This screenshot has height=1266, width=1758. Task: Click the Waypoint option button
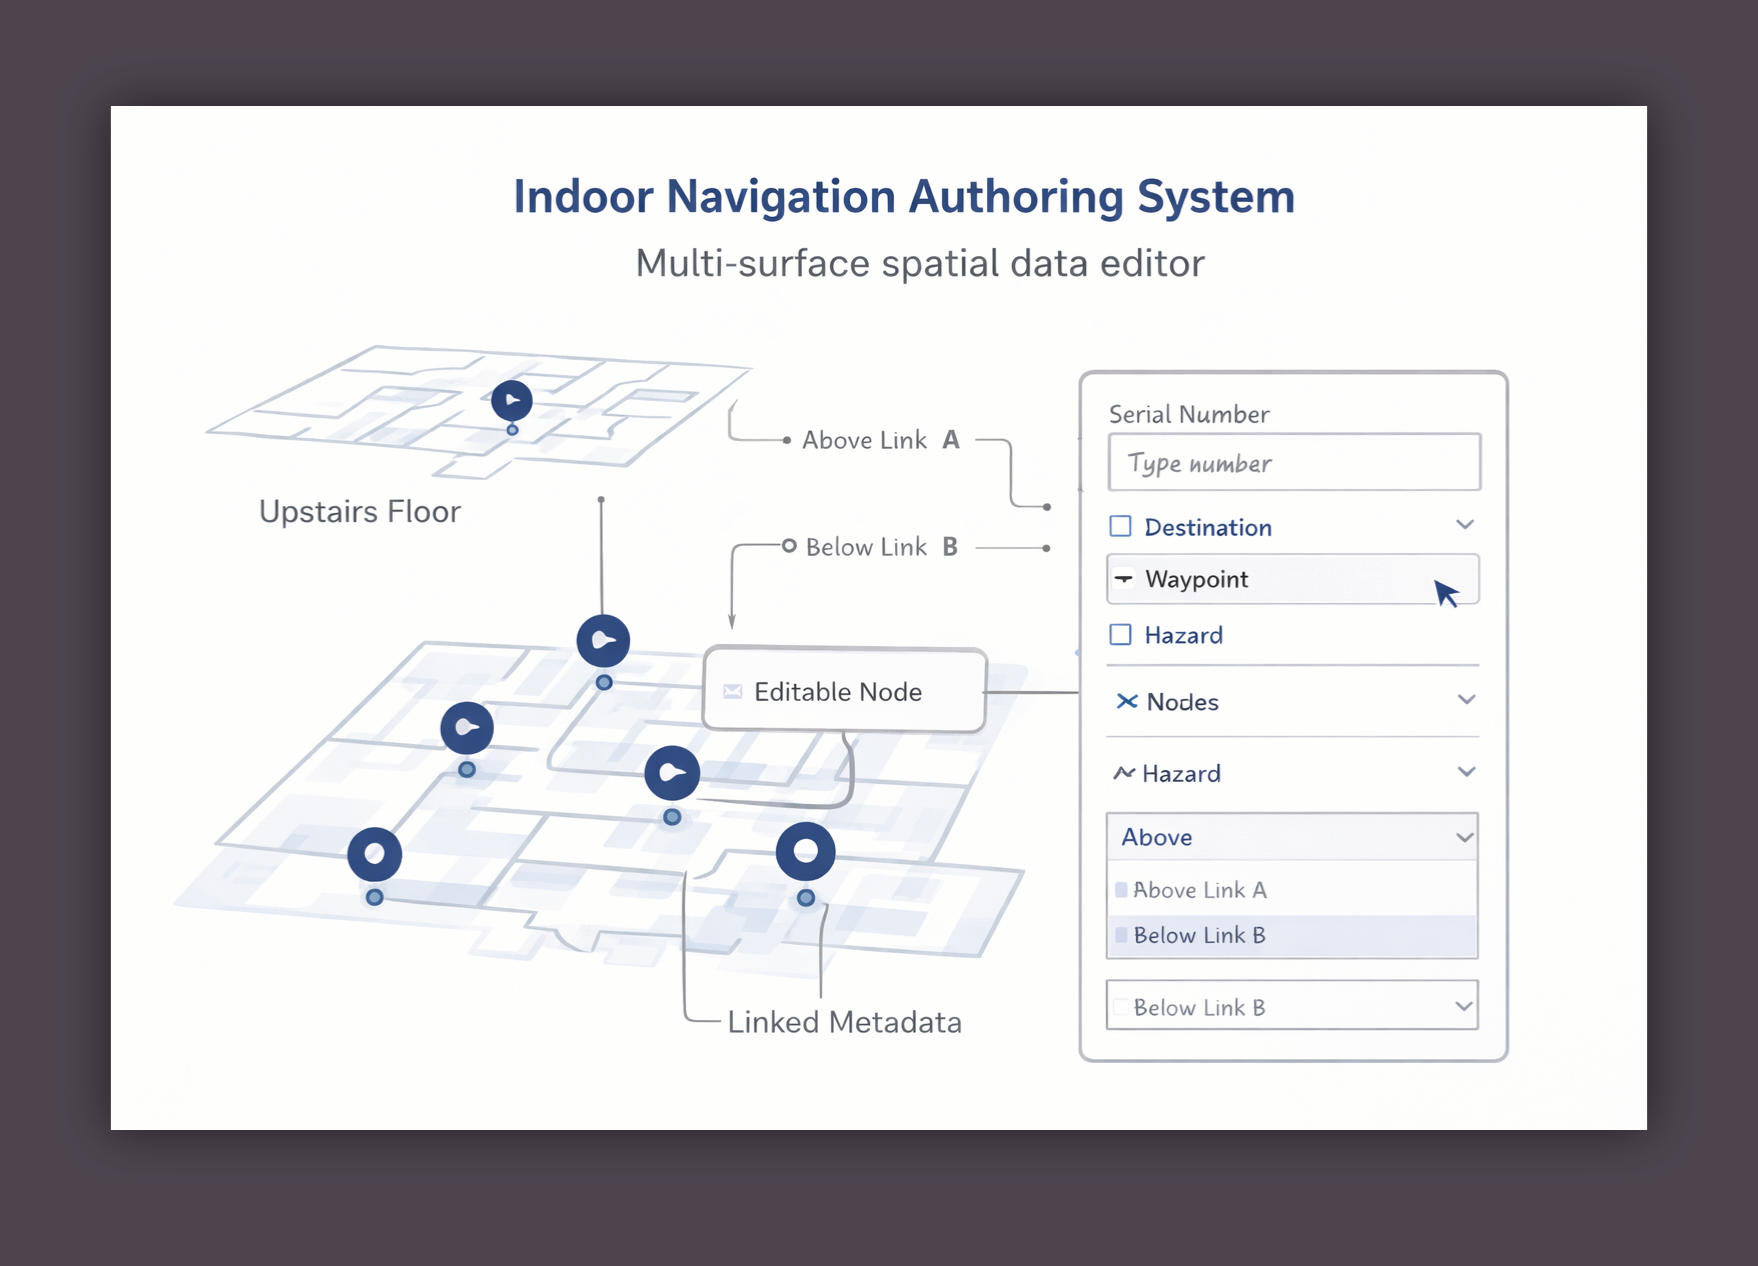(1293, 579)
